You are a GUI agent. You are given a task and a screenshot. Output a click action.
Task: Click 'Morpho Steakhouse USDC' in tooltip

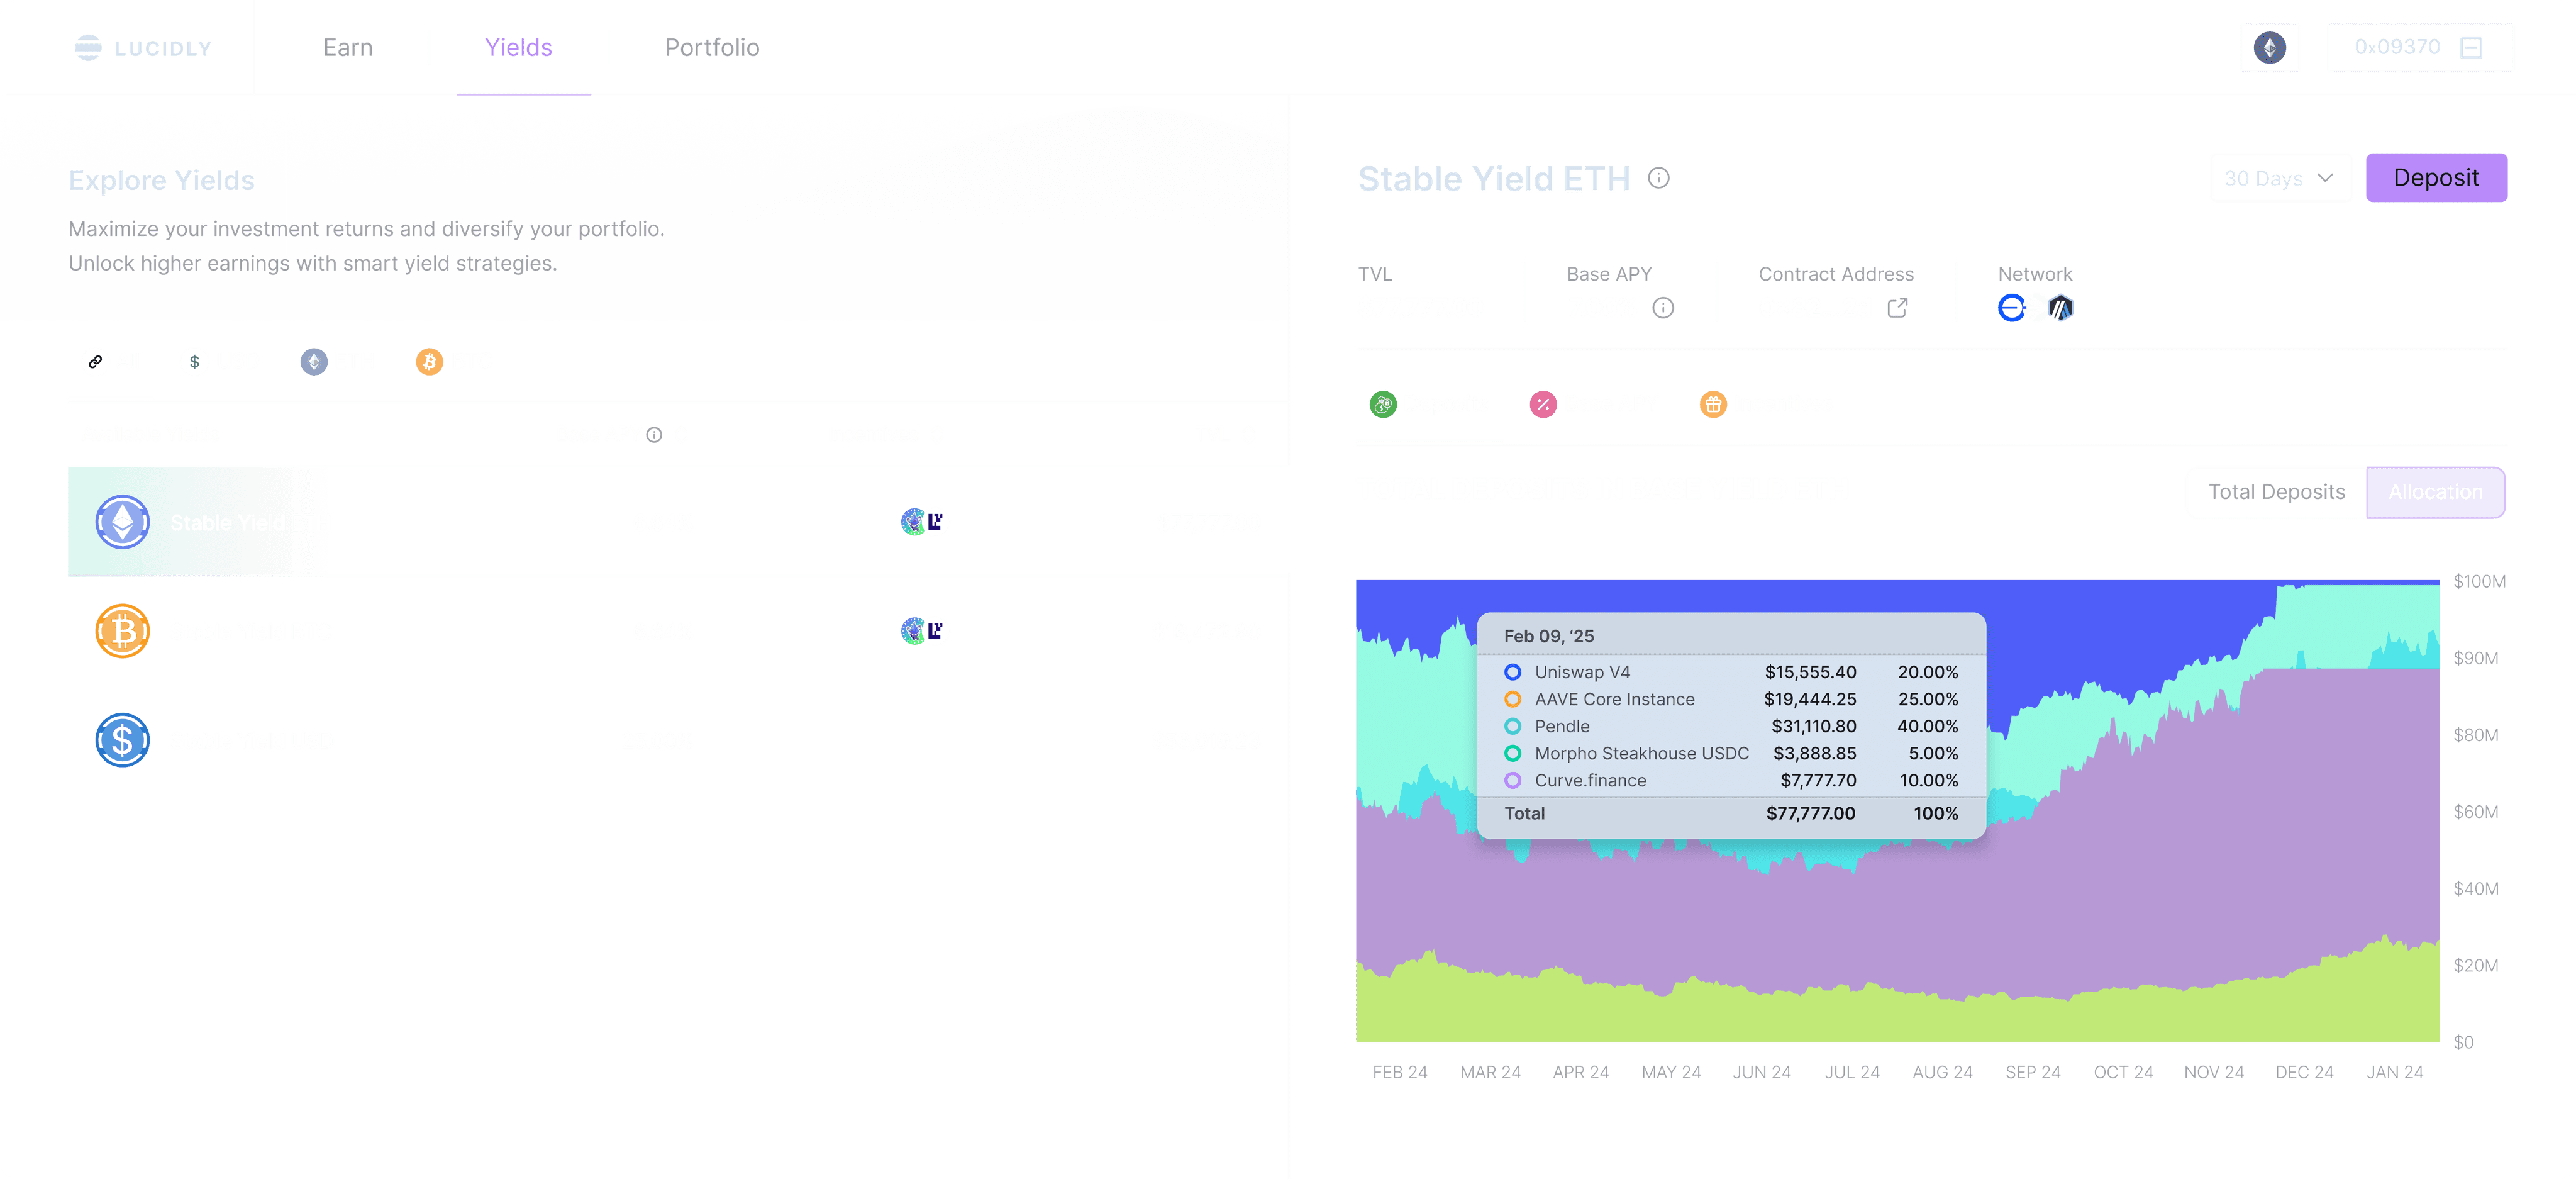tap(1641, 753)
